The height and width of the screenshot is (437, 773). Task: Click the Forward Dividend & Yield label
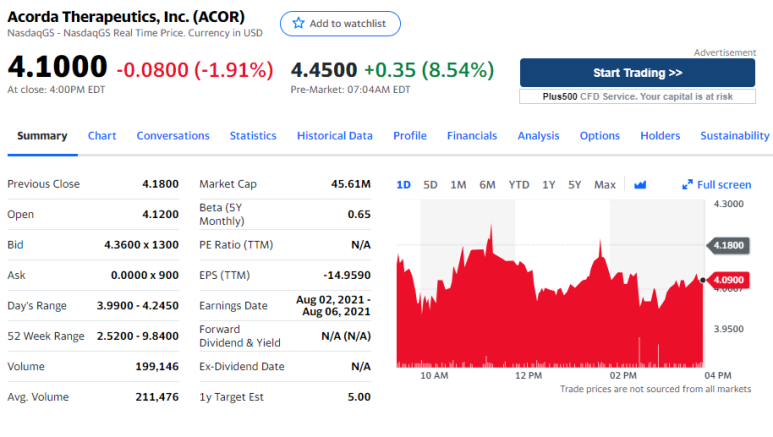click(240, 336)
